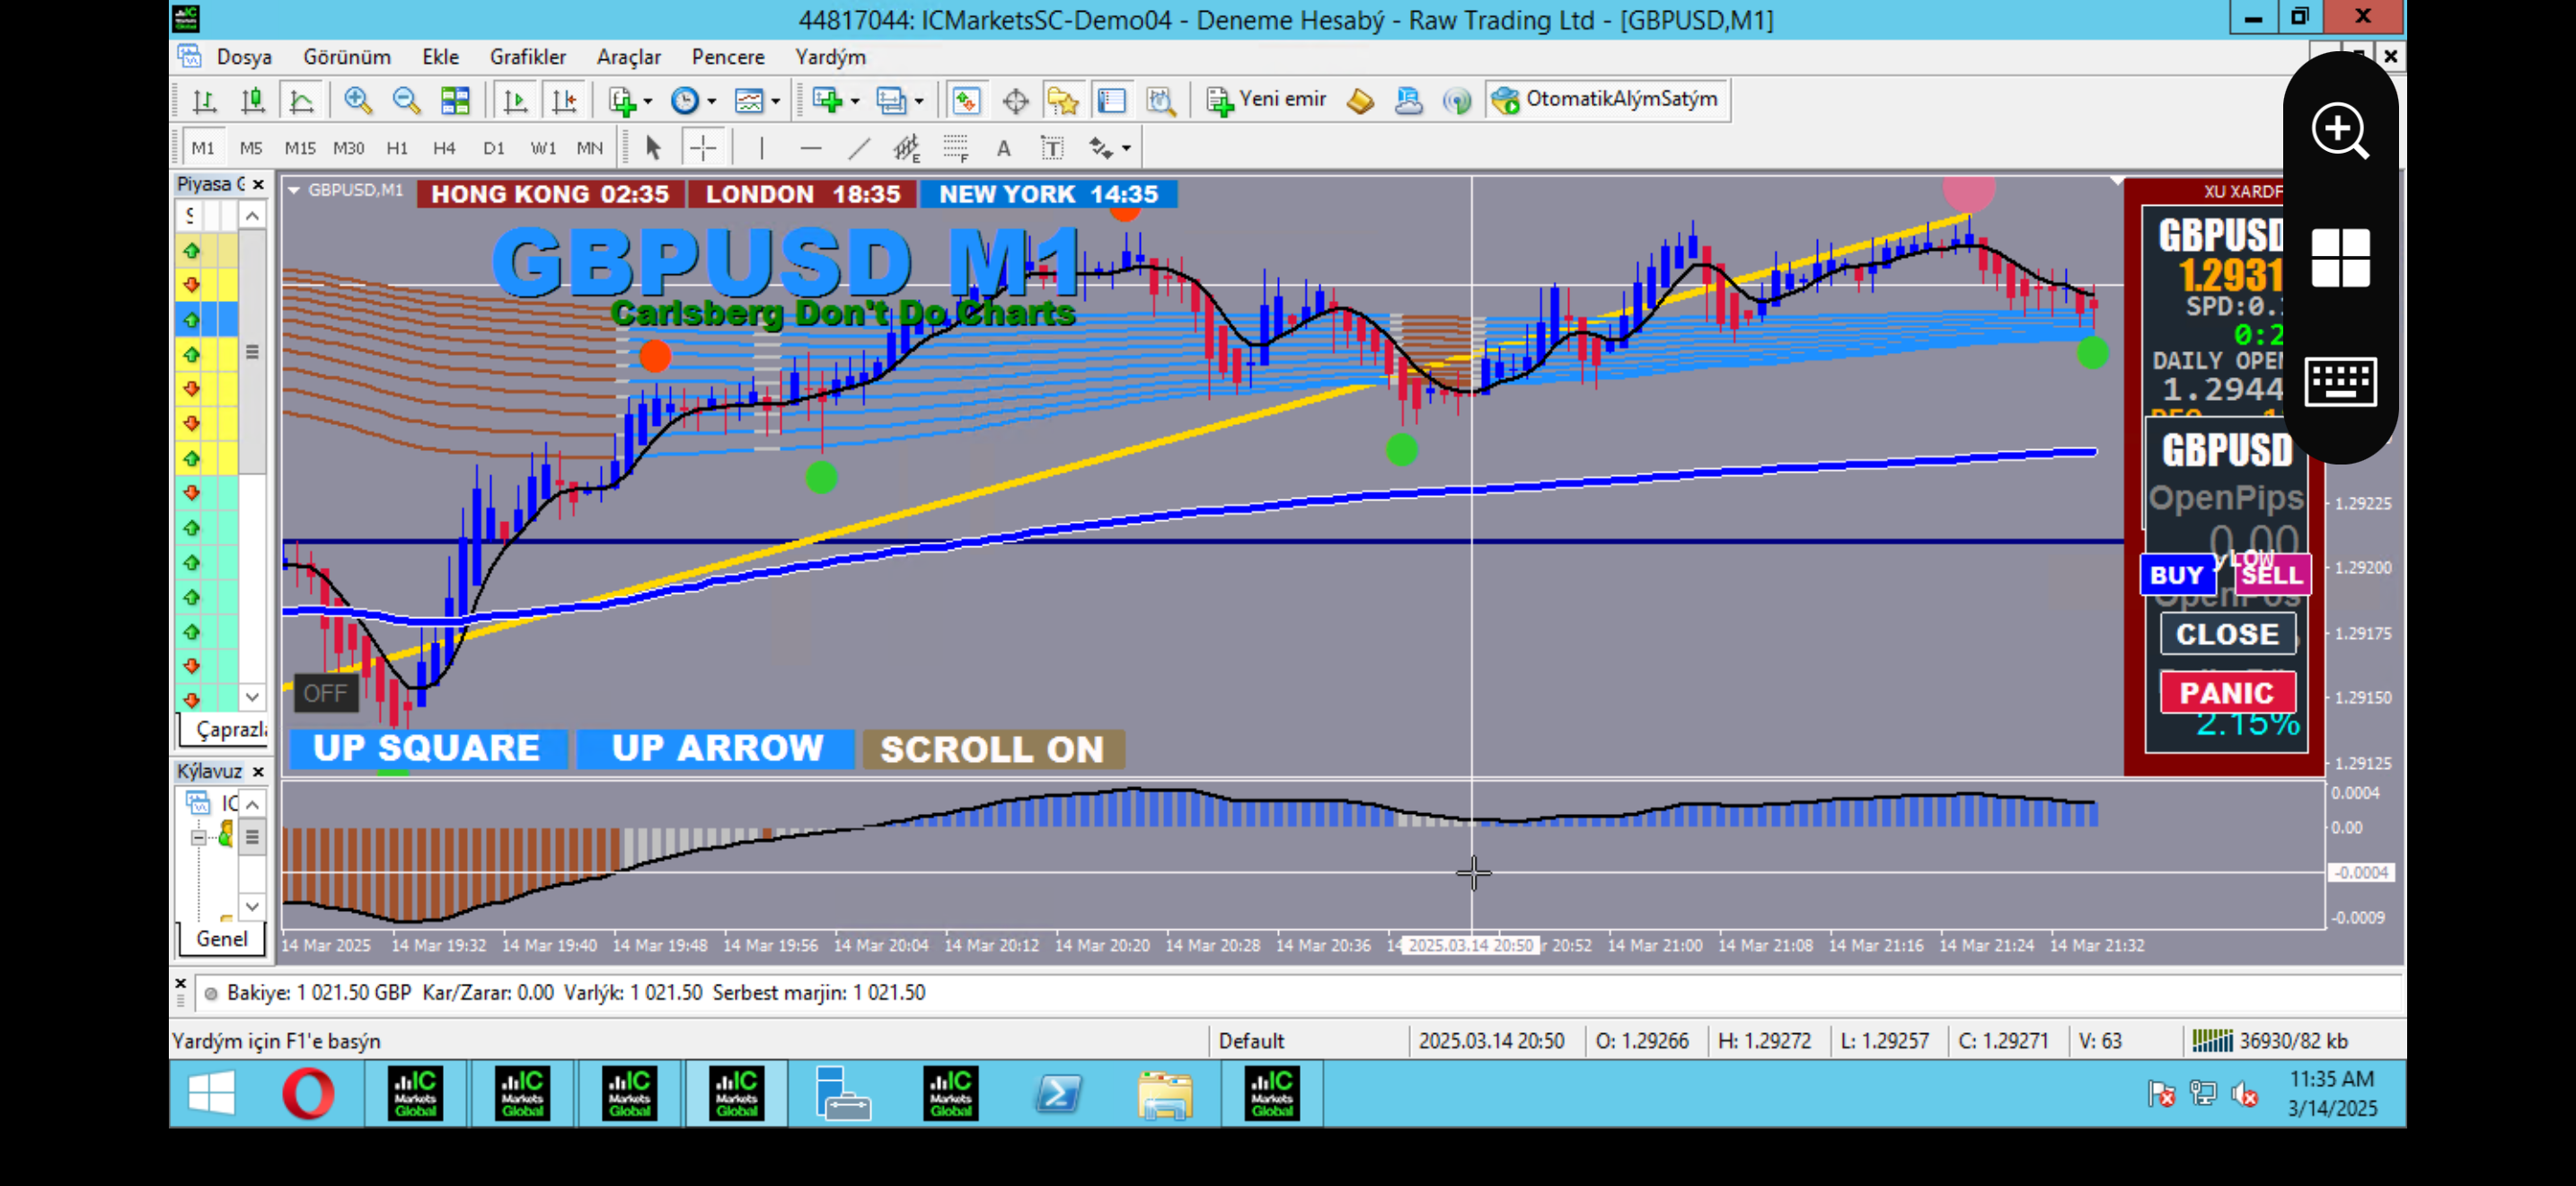Toggle the OFF button on chart
This screenshot has width=2576, height=1186.
[x=325, y=693]
